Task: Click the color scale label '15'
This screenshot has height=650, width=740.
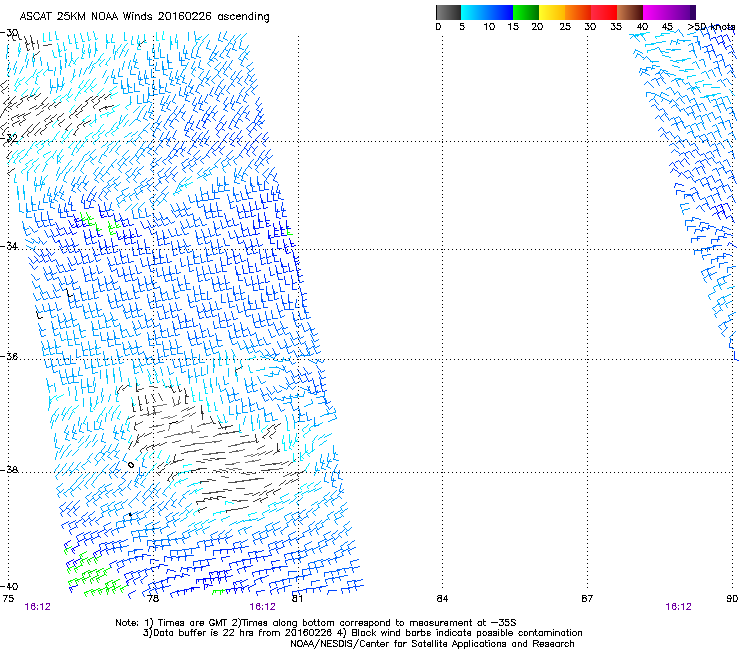Action: 513,27
